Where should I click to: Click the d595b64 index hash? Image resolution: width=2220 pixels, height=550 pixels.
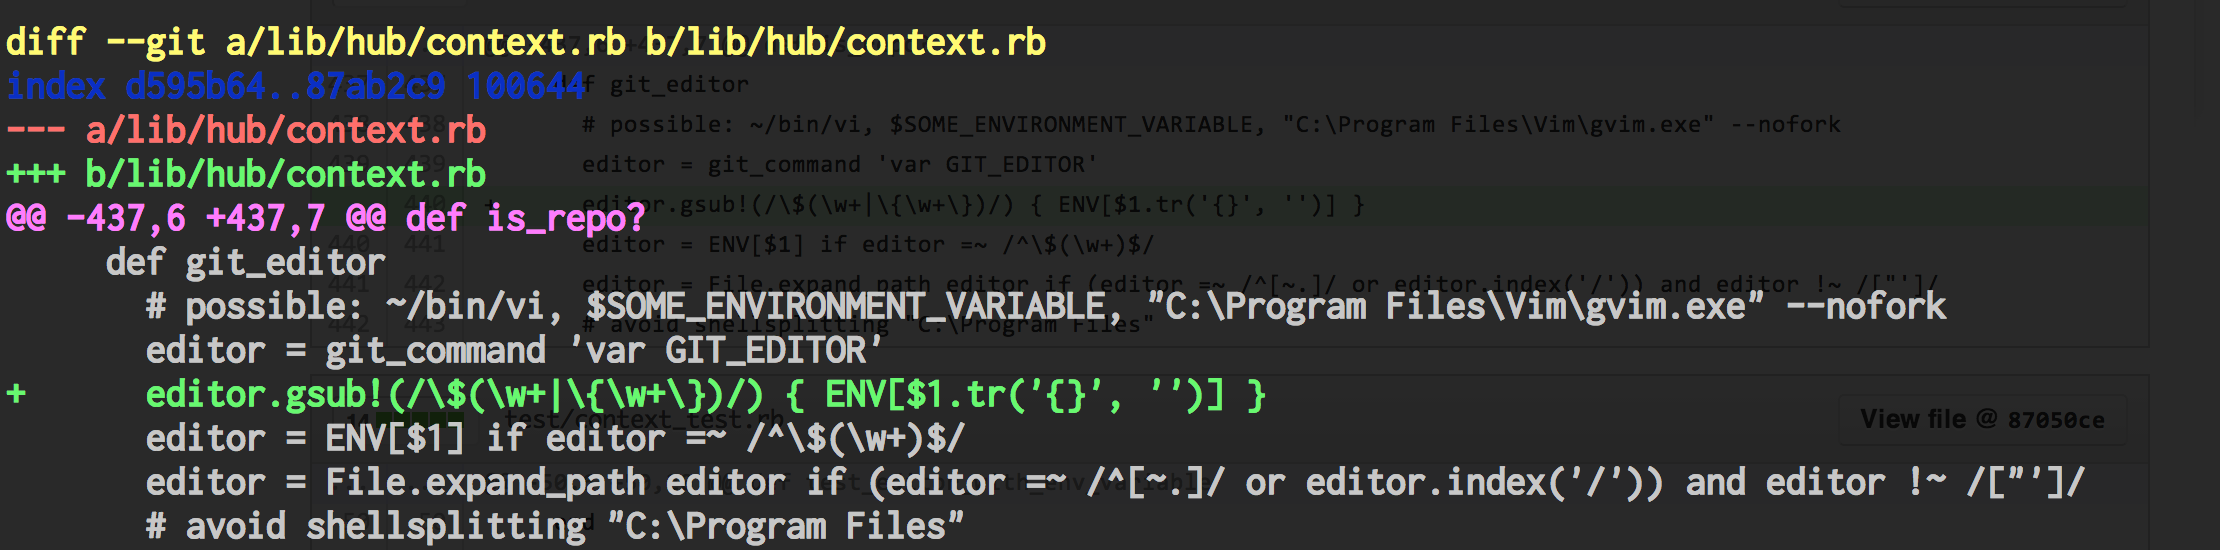[x=195, y=87]
